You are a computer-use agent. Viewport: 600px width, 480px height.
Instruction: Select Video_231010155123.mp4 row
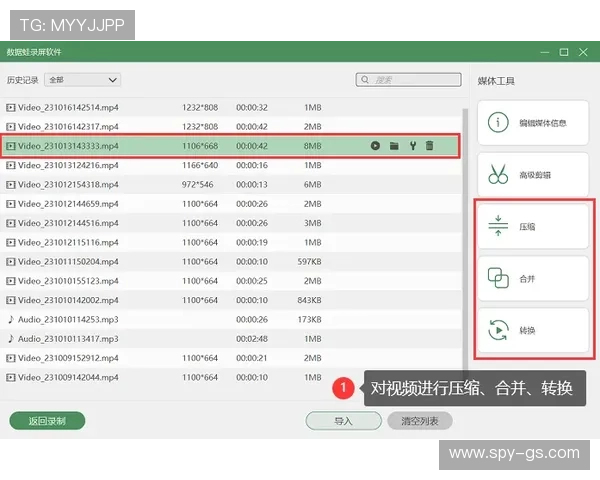point(231,281)
